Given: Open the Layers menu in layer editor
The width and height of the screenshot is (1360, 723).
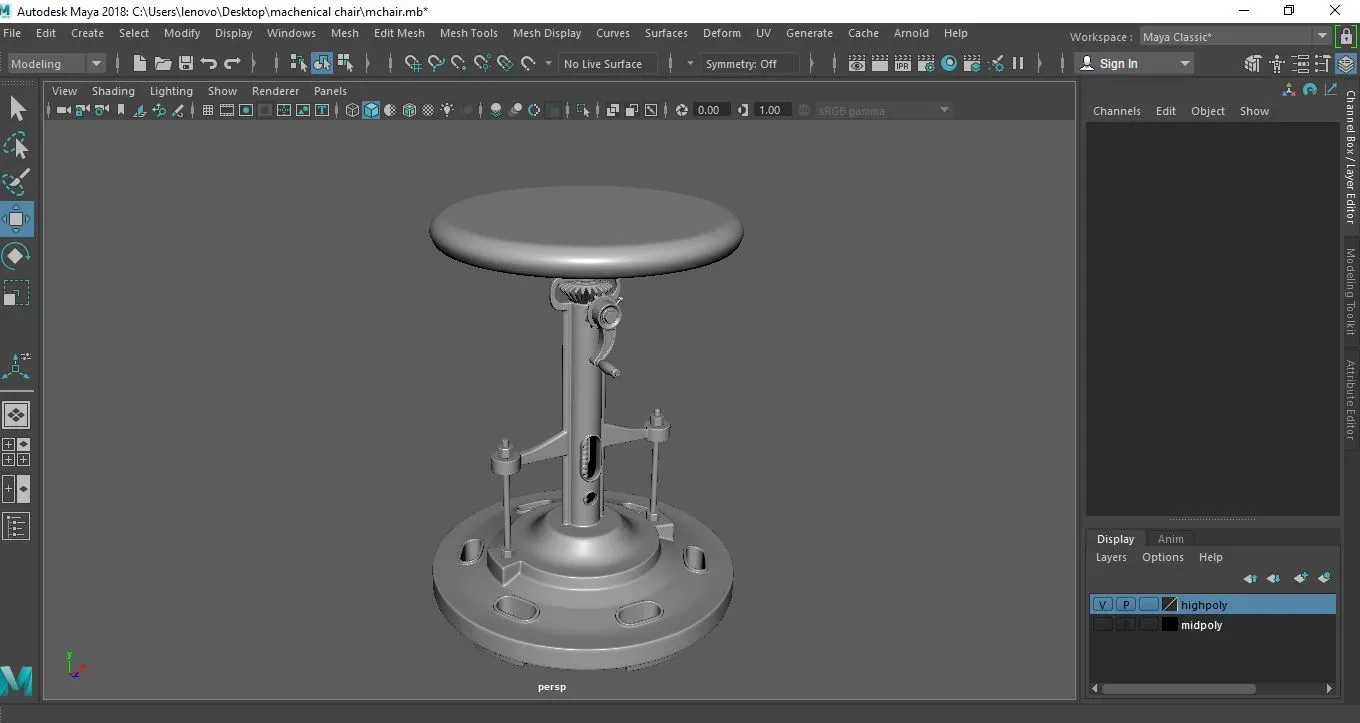Looking at the screenshot, I should coord(1111,557).
